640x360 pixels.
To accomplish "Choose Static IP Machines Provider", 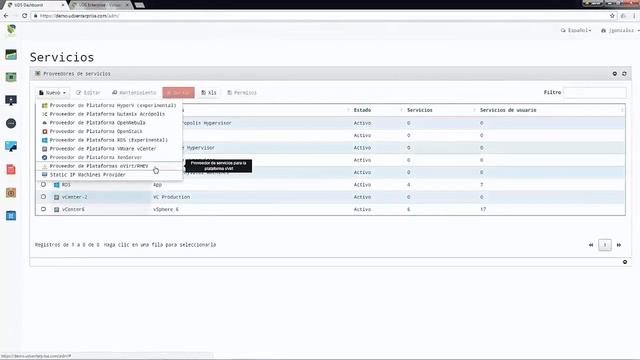I will 109,175.
